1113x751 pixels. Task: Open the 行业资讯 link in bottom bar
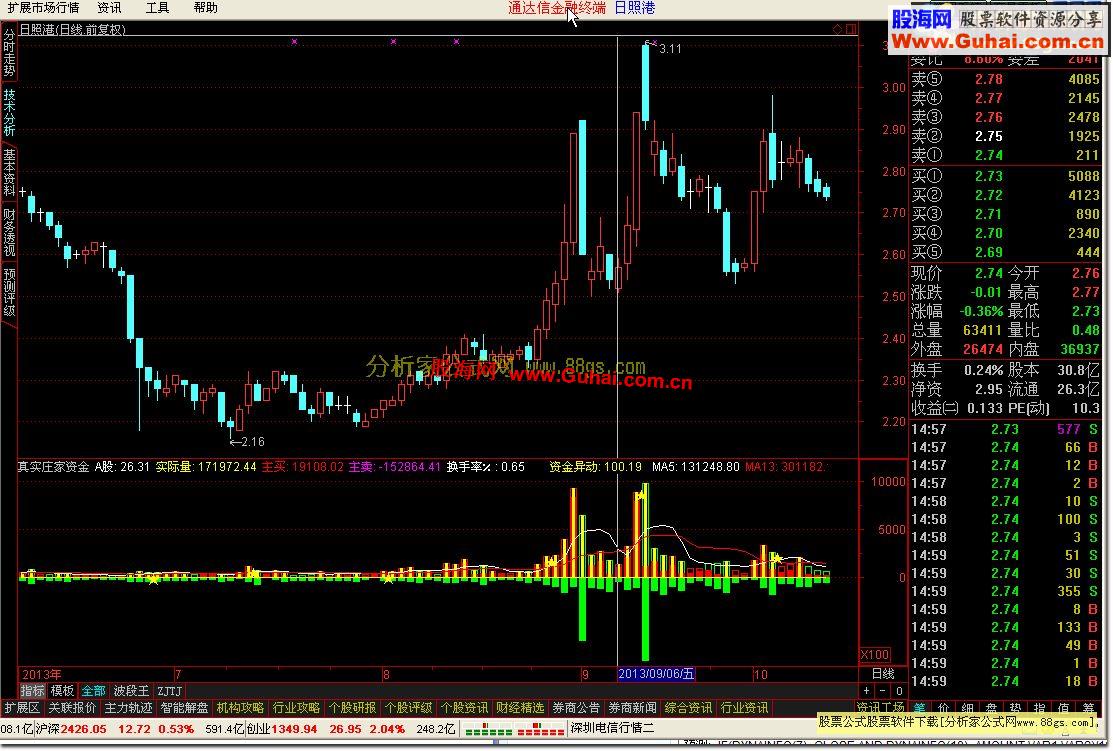[x=745, y=708]
